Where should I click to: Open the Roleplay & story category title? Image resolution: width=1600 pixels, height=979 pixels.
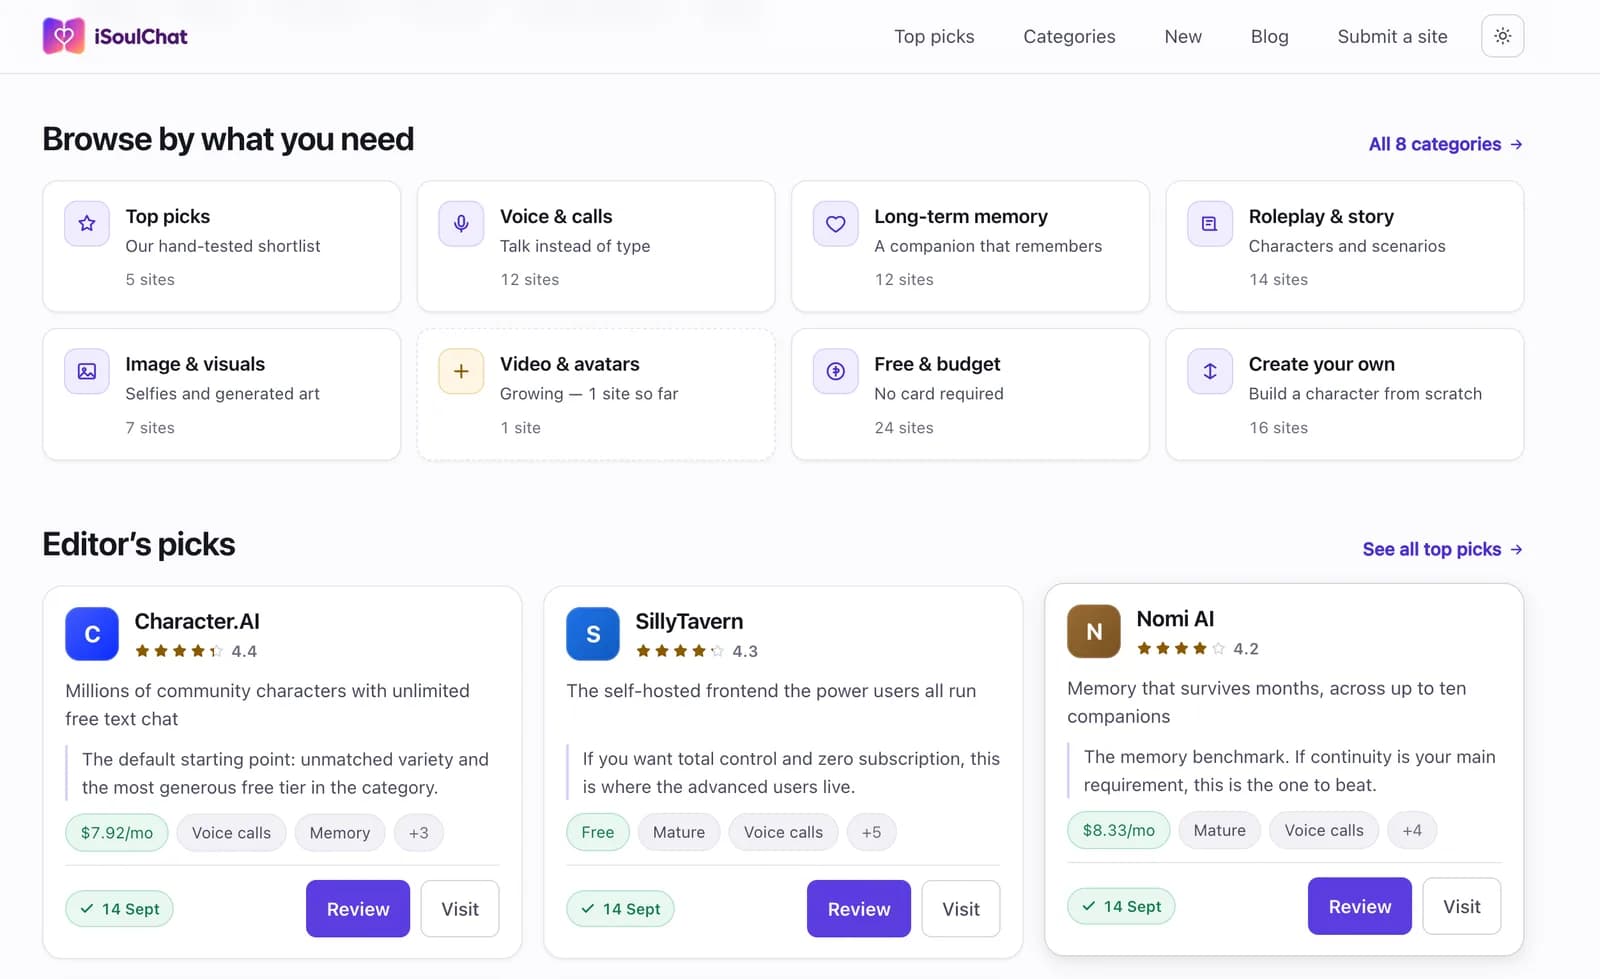pyautogui.click(x=1321, y=216)
